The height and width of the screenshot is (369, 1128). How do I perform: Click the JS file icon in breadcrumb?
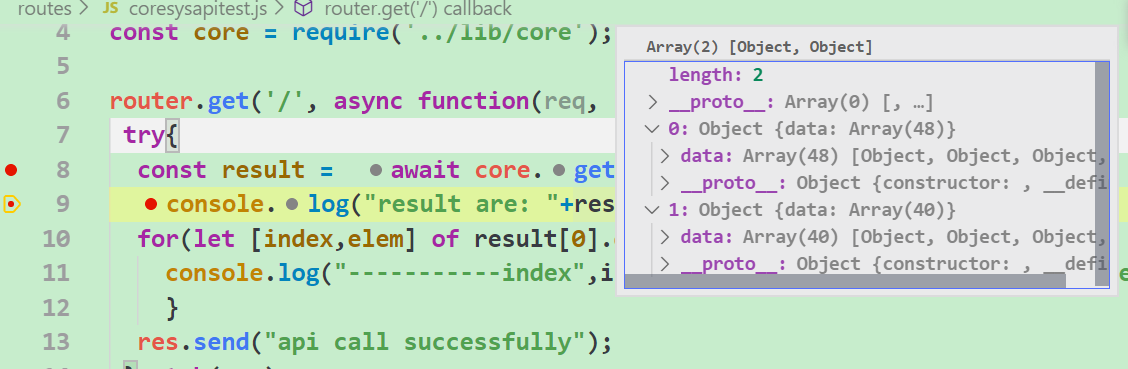111,9
